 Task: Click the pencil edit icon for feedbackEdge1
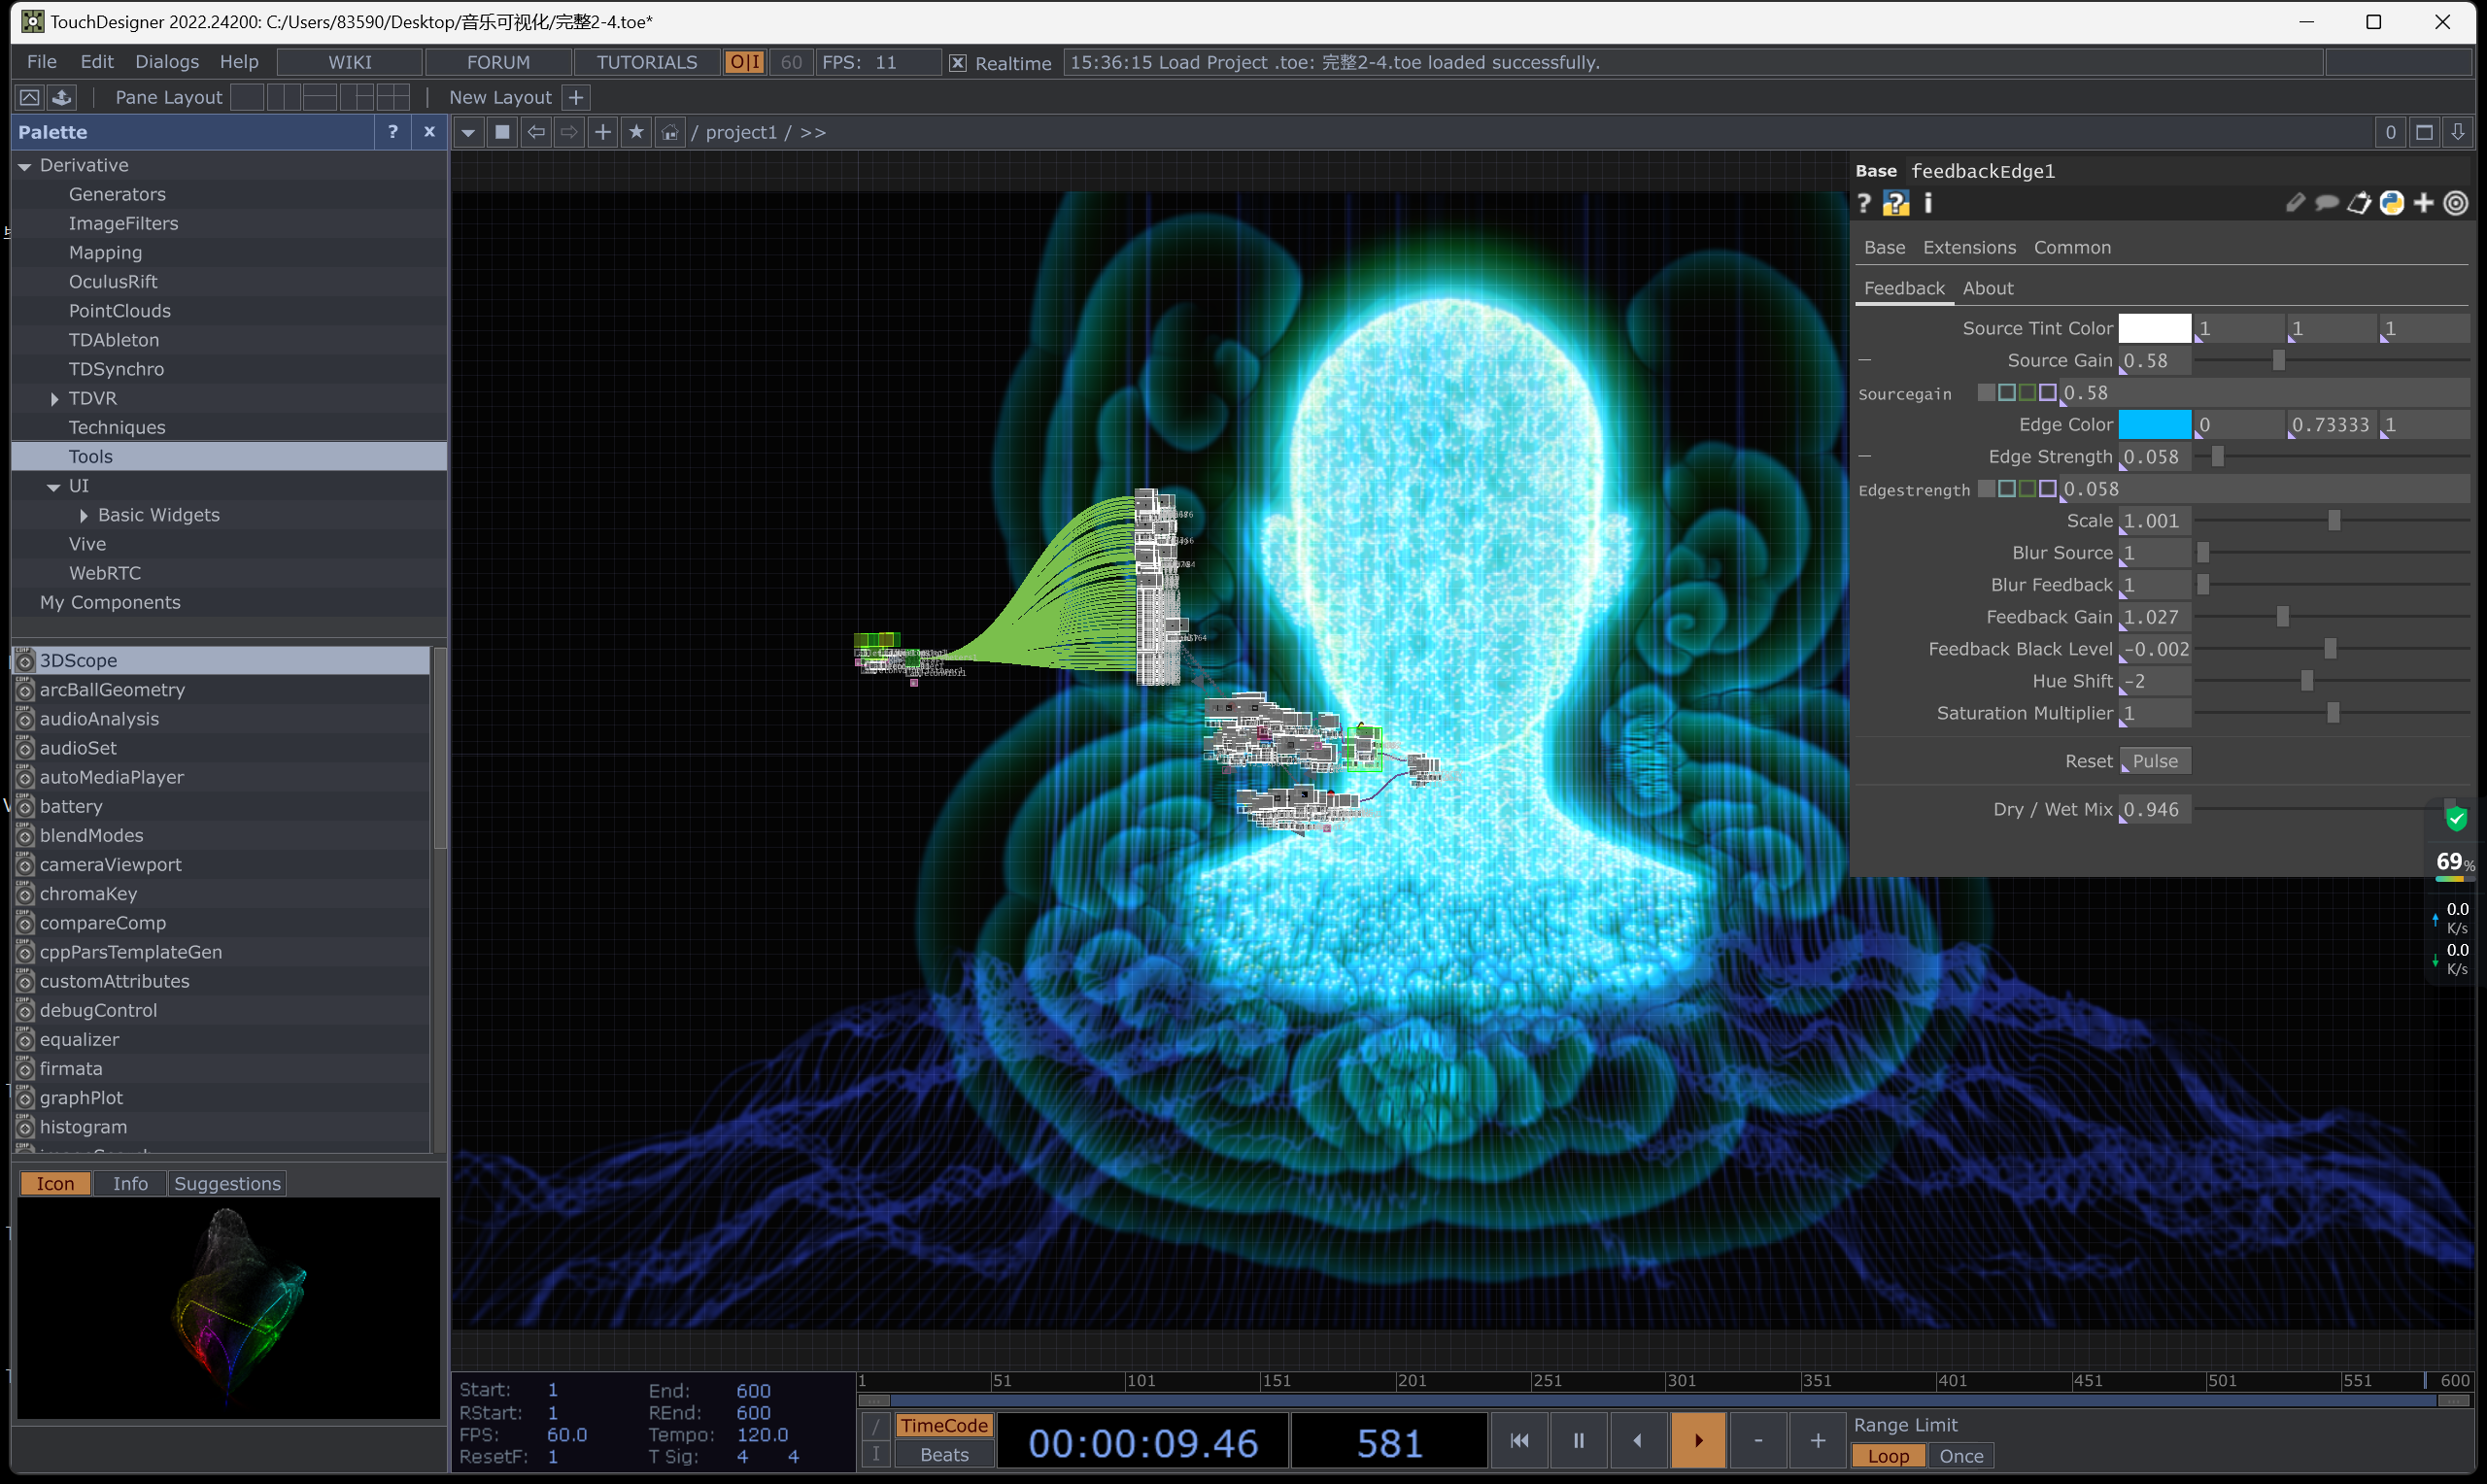coord(2295,204)
